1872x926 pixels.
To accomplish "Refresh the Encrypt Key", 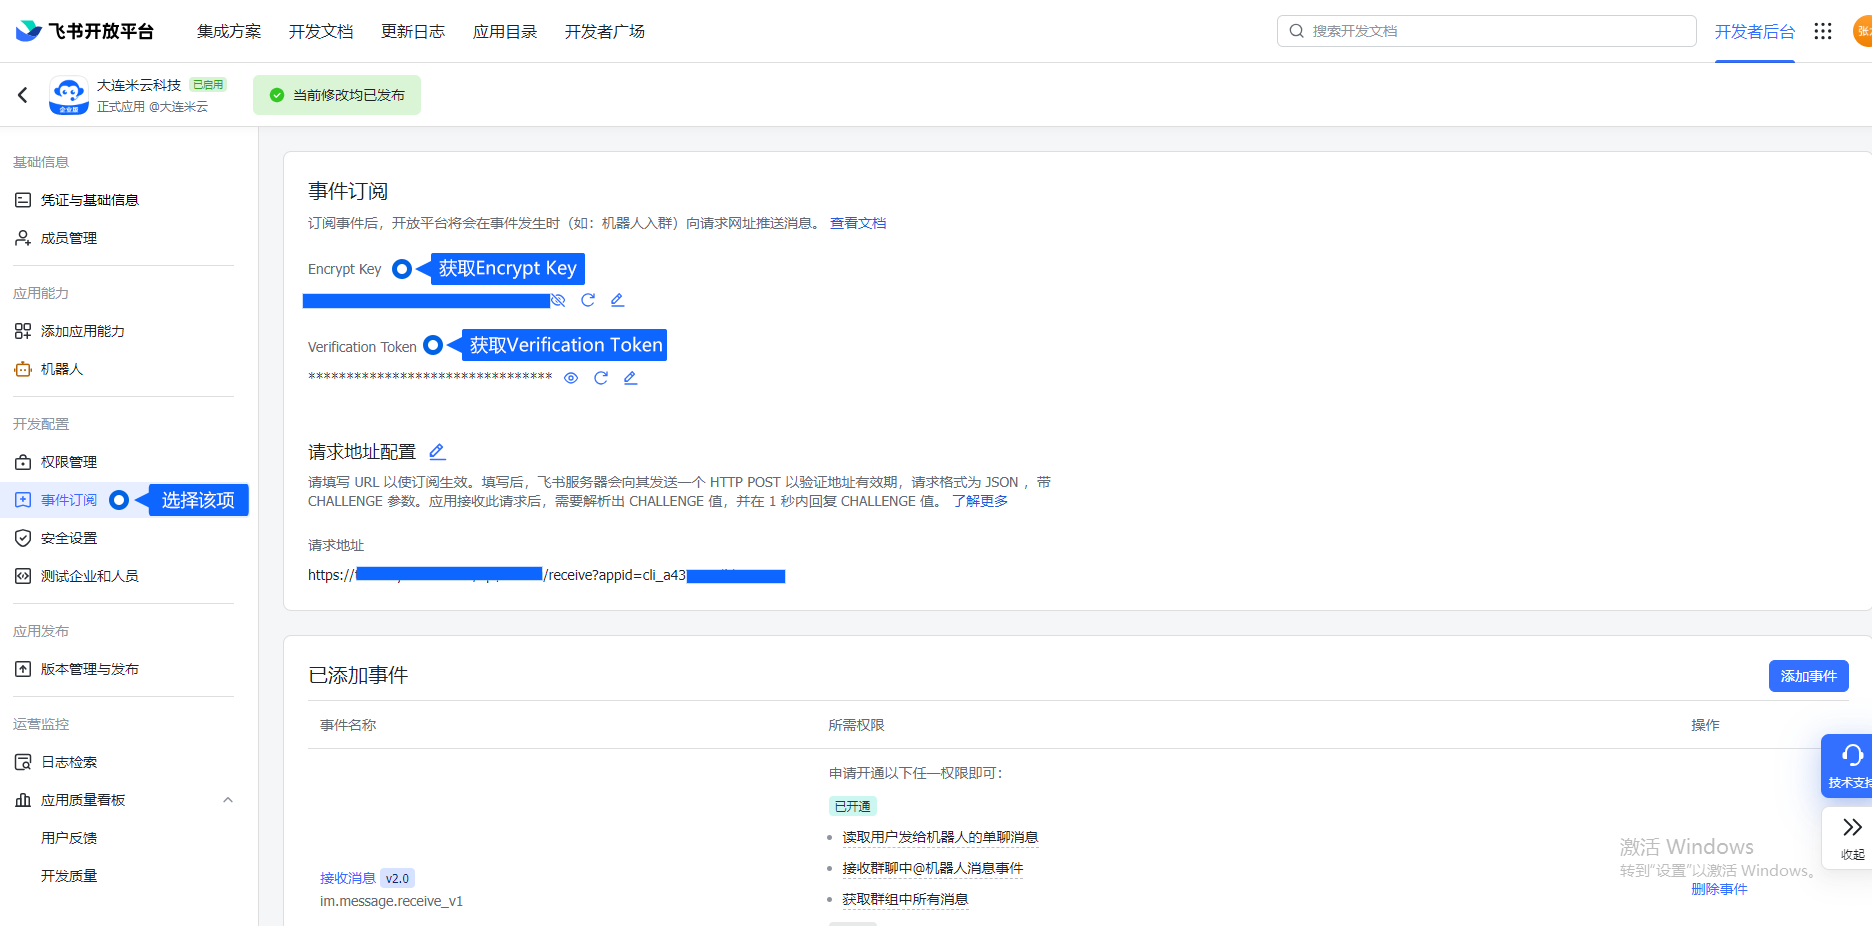I will (588, 300).
